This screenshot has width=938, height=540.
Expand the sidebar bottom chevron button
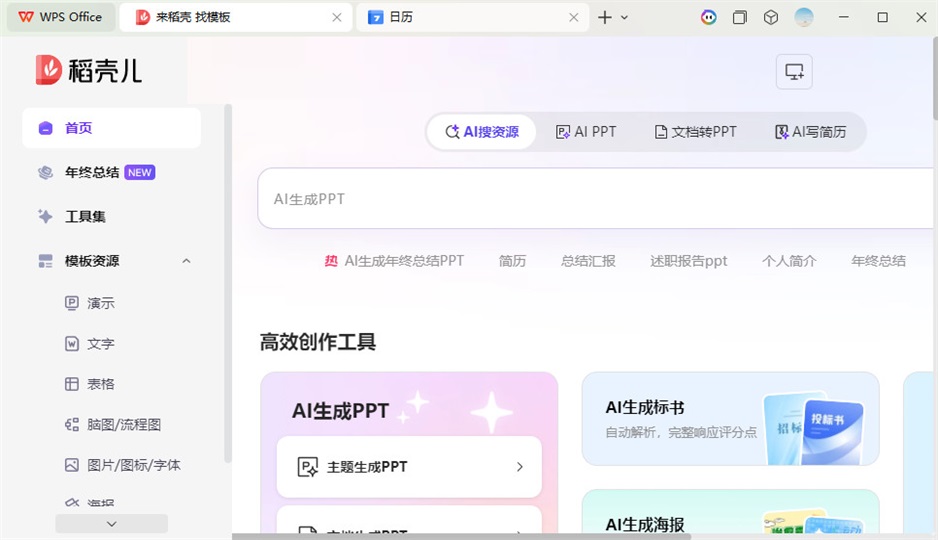(x=111, y=523)
